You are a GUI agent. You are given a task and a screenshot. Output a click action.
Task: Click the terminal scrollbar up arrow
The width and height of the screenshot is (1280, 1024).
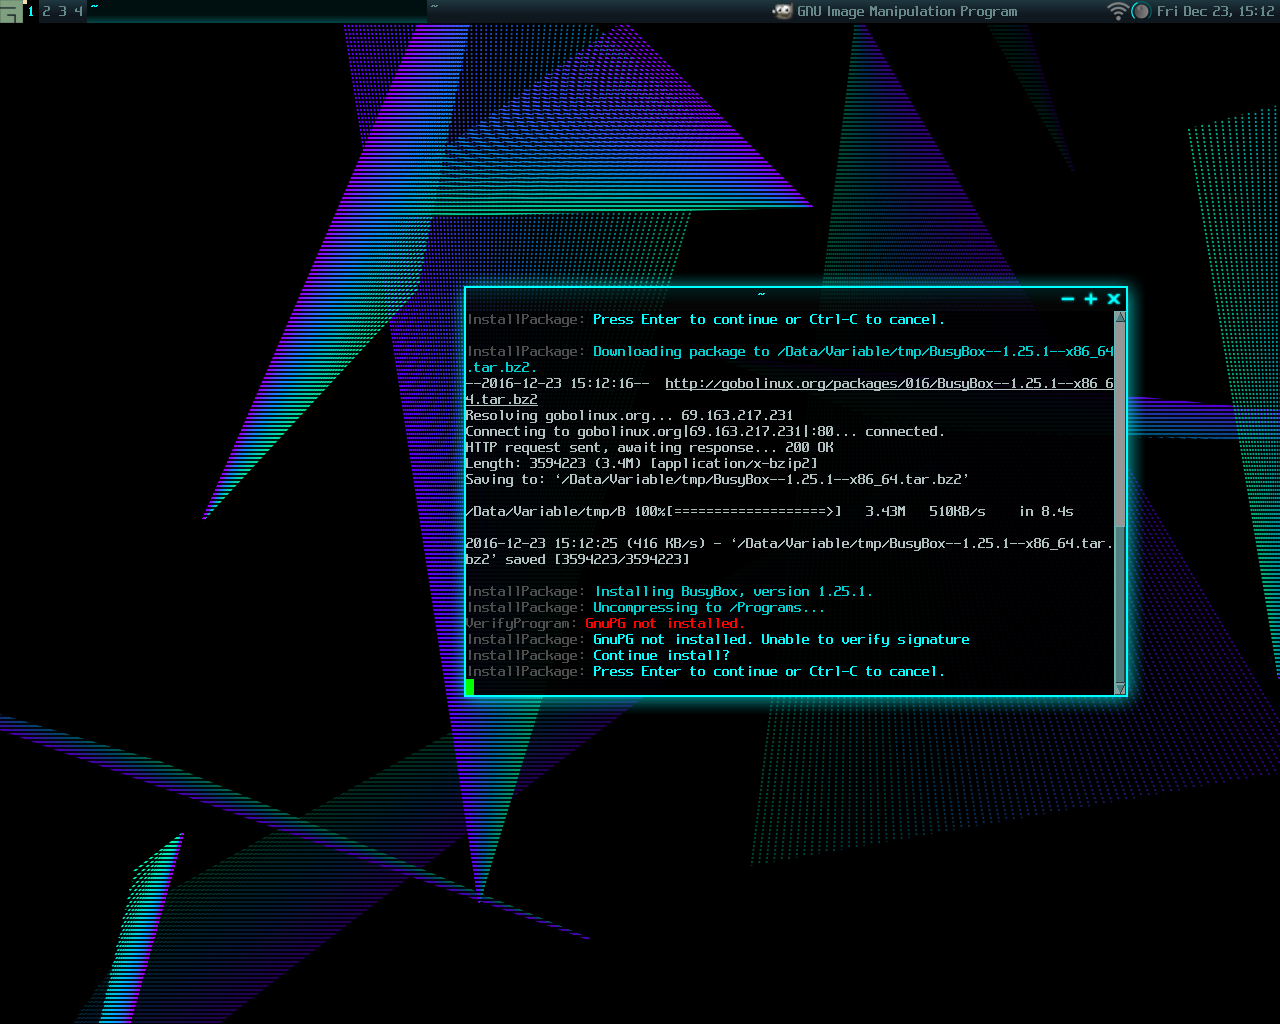point(1120,317)
